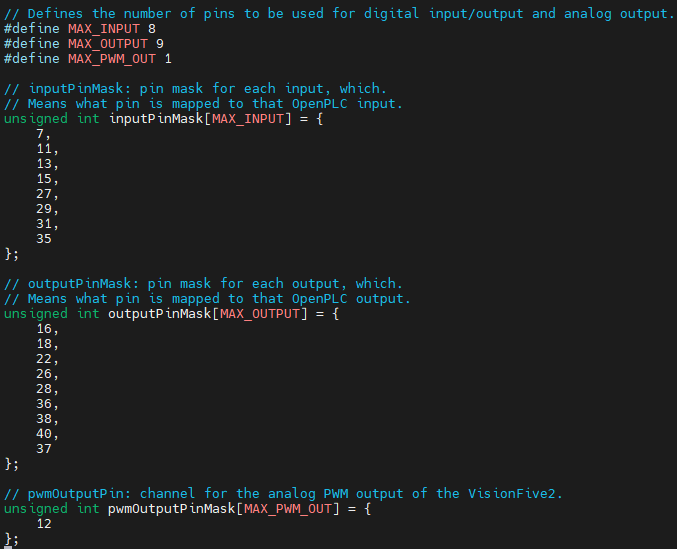Click the MAX_PWM_OUT define name
This screenshot has width=677, height=549.
(x=112, y=59)
